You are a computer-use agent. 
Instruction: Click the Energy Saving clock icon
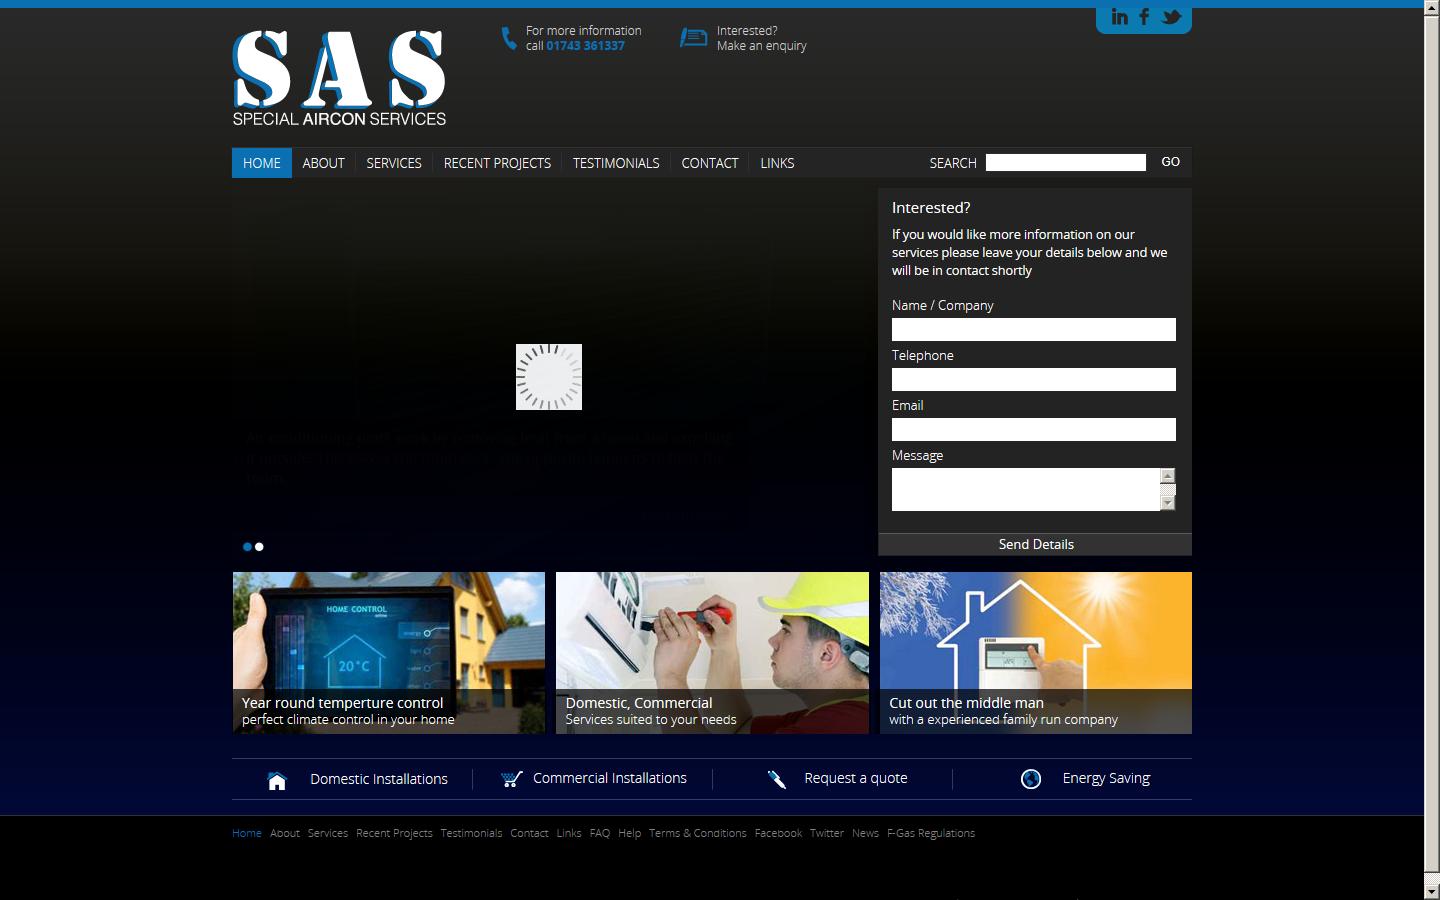pos(1031,778)
